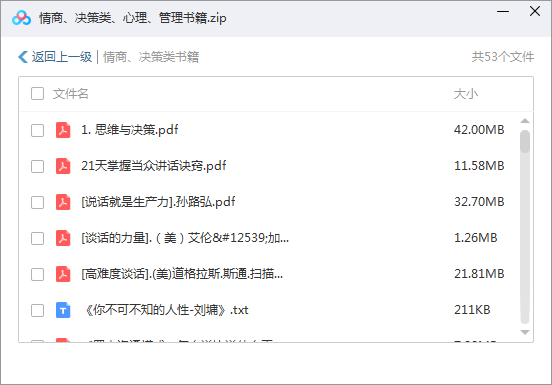The image size is (552, 385).
Task: Click the Baidu Netdisk cloud logo icon
Action: pyautogui.click(x=21, y=18)
